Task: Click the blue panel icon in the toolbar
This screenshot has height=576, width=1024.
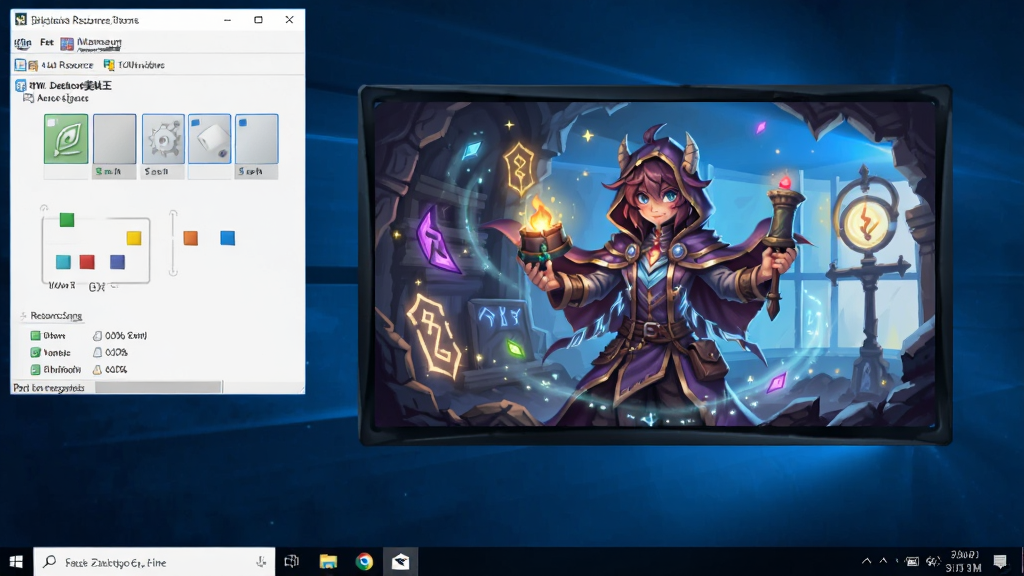Action: (x=20, y=65)
